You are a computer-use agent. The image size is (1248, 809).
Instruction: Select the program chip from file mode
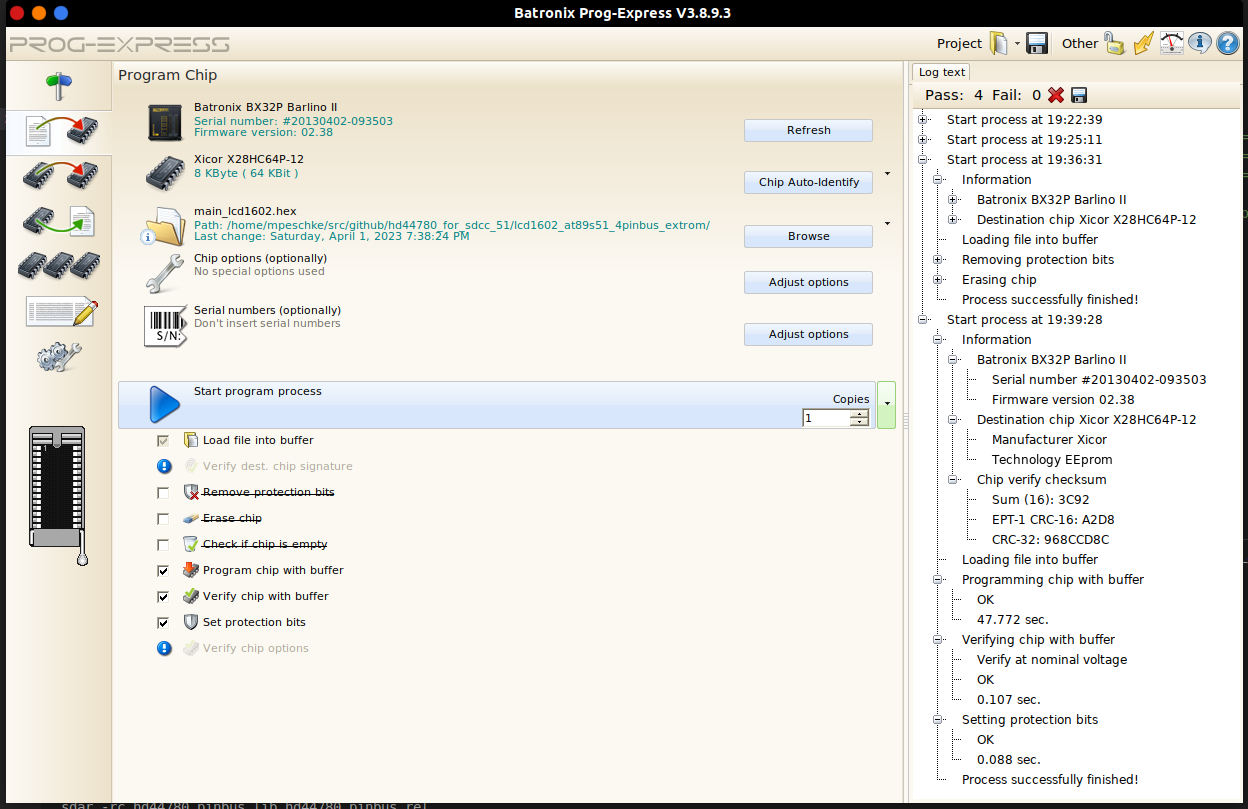click(x=59, y=131)
